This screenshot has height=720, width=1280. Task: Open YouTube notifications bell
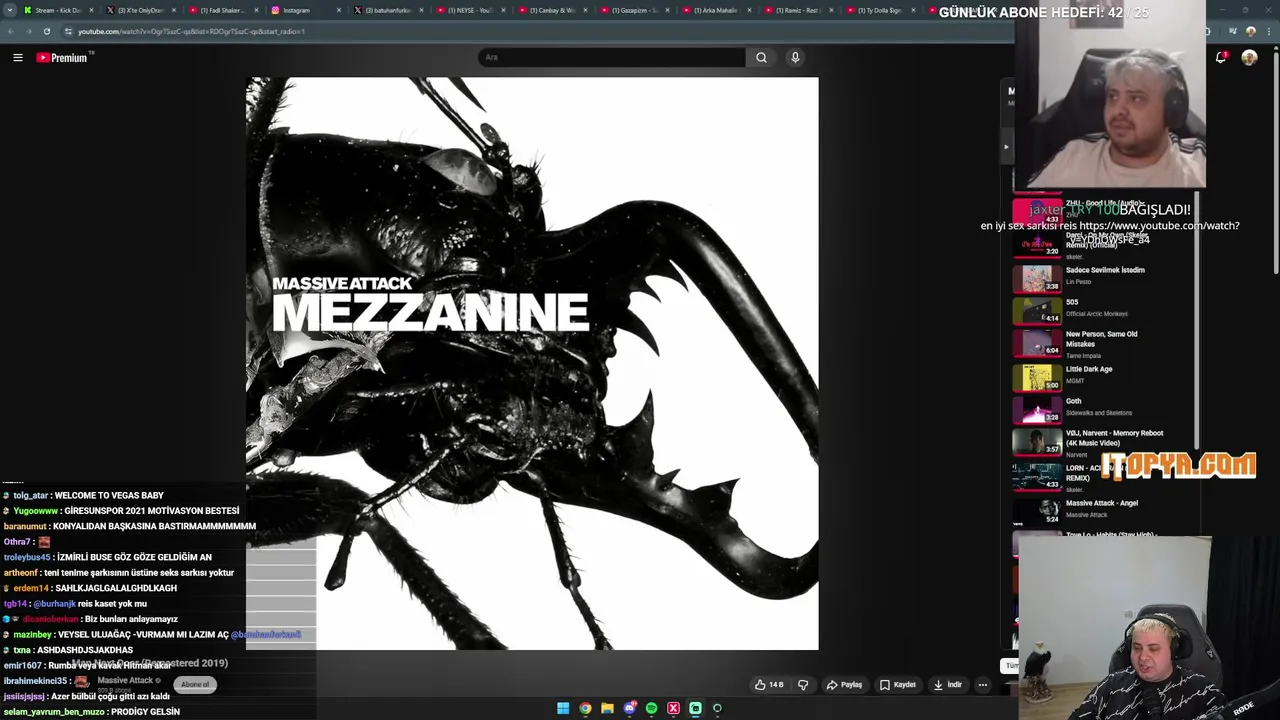pos(1221,58)
